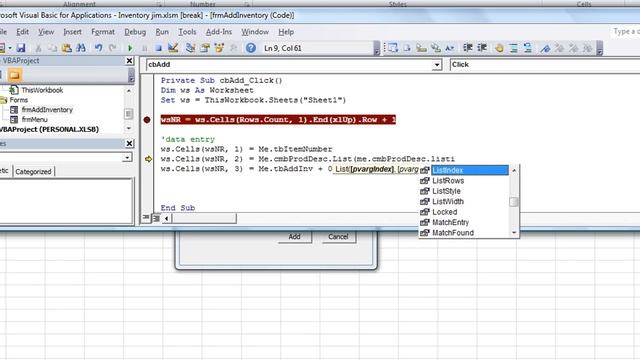Open the Object Browser icon

[219, 48]
